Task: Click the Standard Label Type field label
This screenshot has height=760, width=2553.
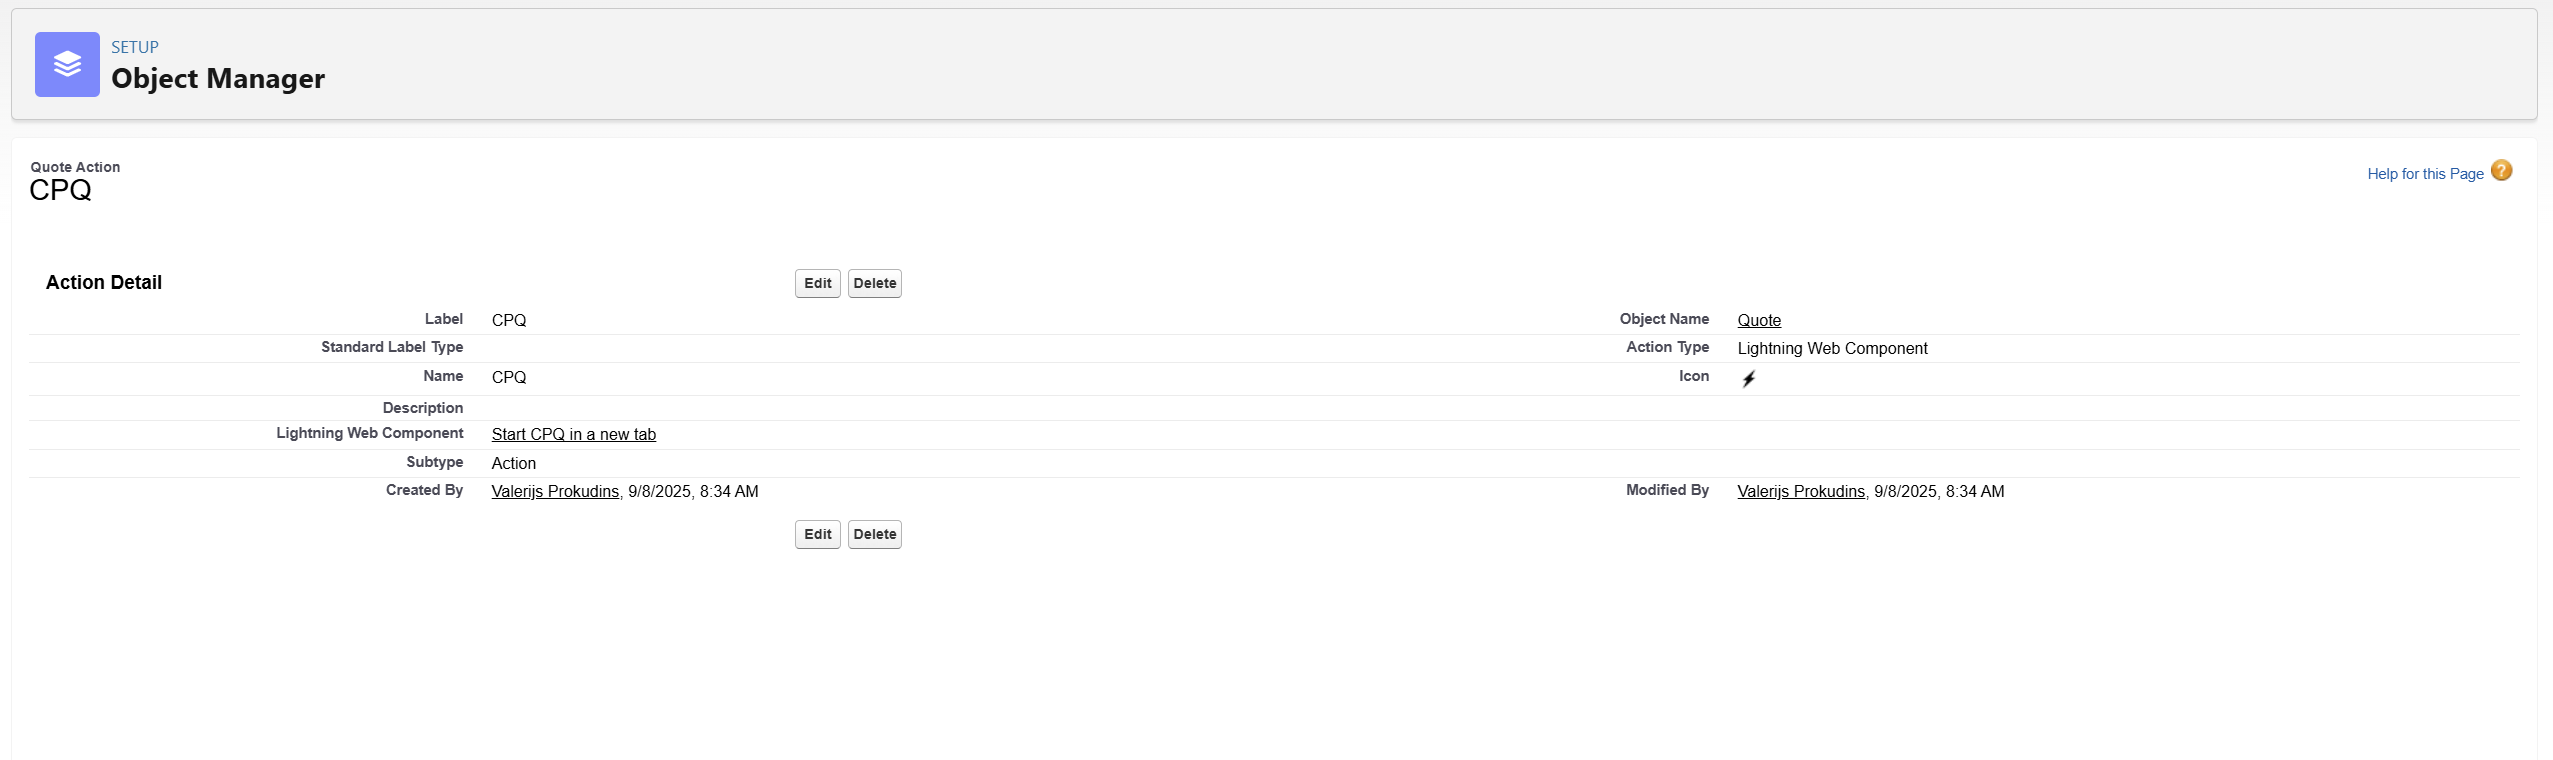Action: pos(392,347)
